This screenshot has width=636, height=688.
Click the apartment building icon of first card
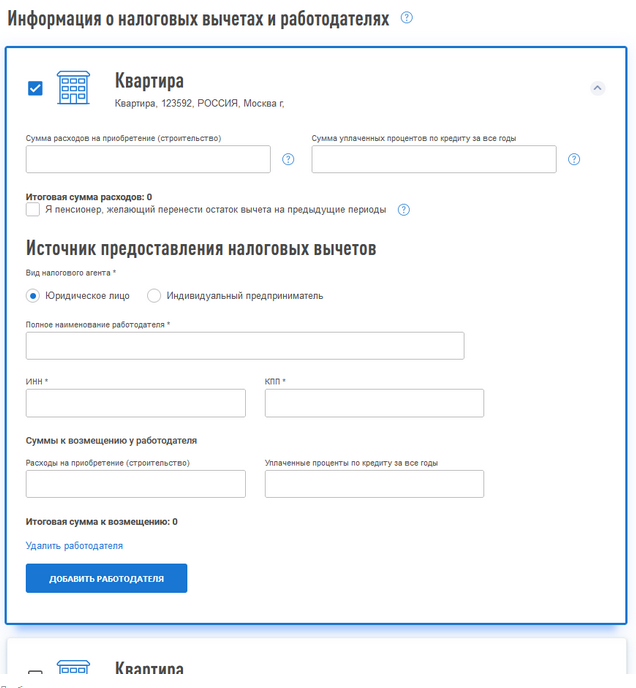click(73, 88)
